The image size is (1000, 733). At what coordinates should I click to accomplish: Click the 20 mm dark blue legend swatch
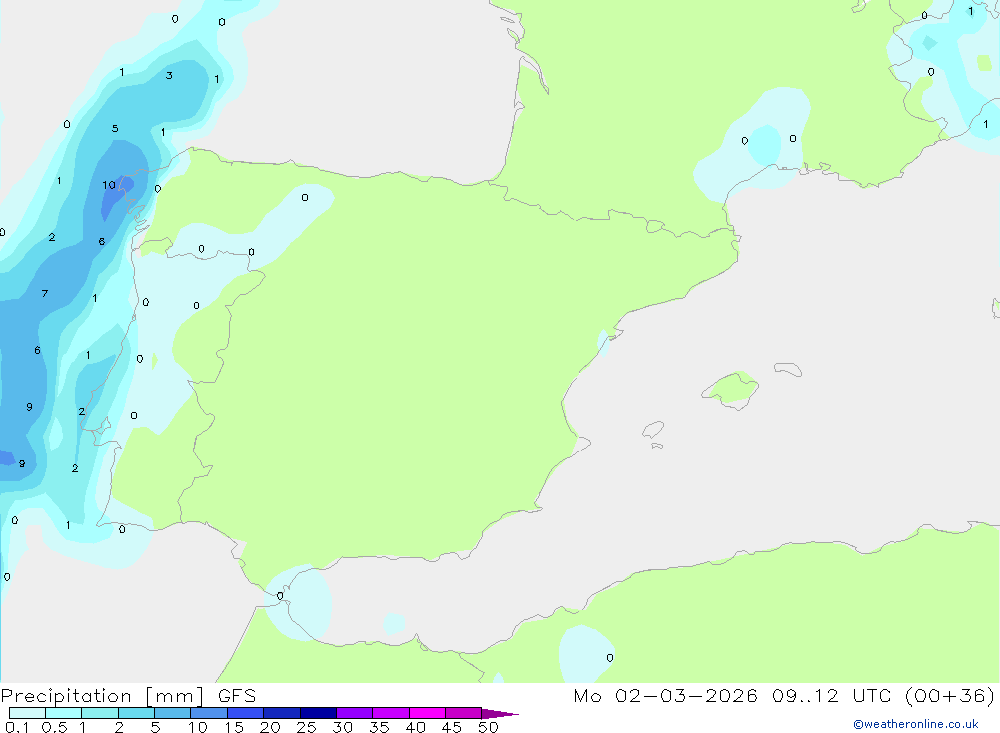tap(281, 713)
